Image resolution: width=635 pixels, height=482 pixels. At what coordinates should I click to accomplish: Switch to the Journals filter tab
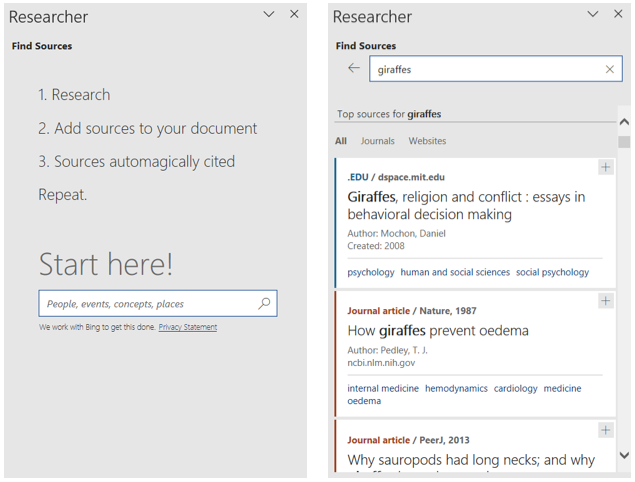[377, 141]
